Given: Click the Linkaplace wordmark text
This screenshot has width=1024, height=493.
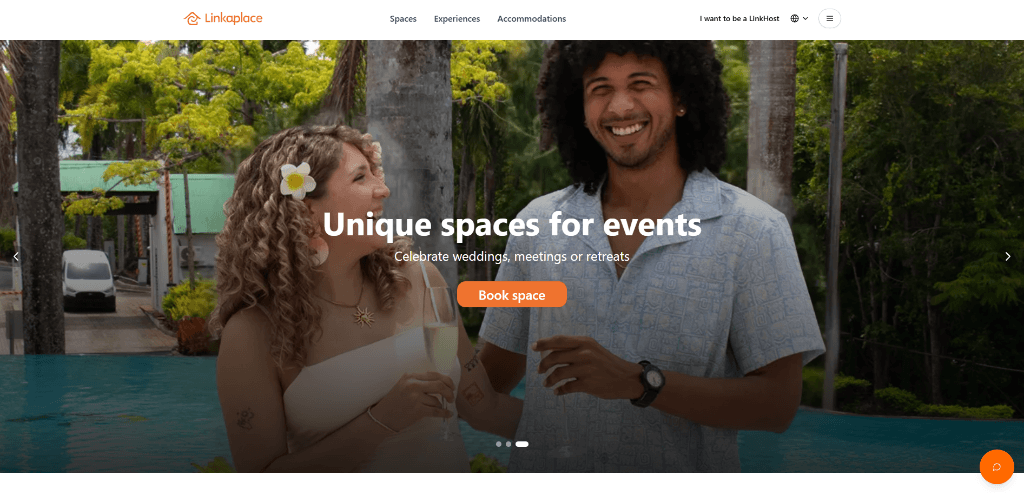Looking at the screenshot, I should point(232,18).
